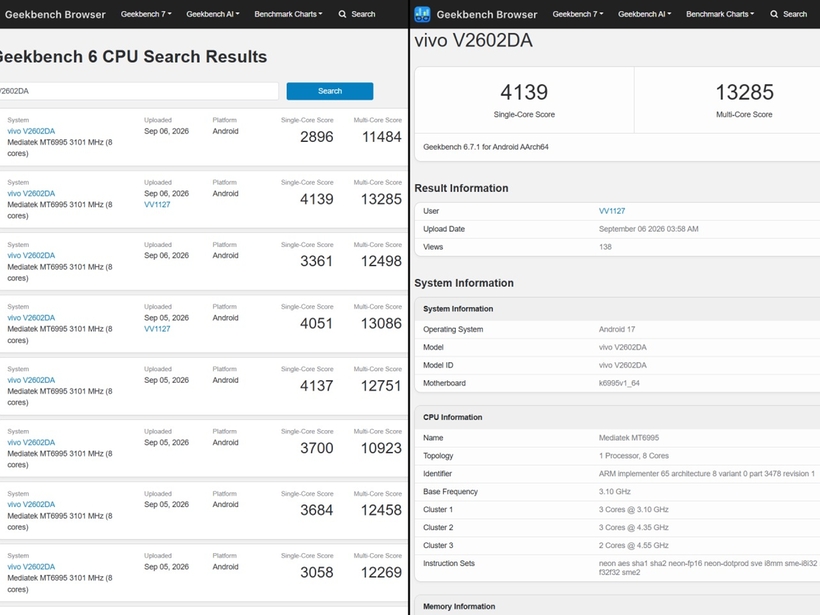Click Topology value '1 Processor, 8 Cores'
The height and width of the screenshot is (615, 820).
(x=634, y=456)
